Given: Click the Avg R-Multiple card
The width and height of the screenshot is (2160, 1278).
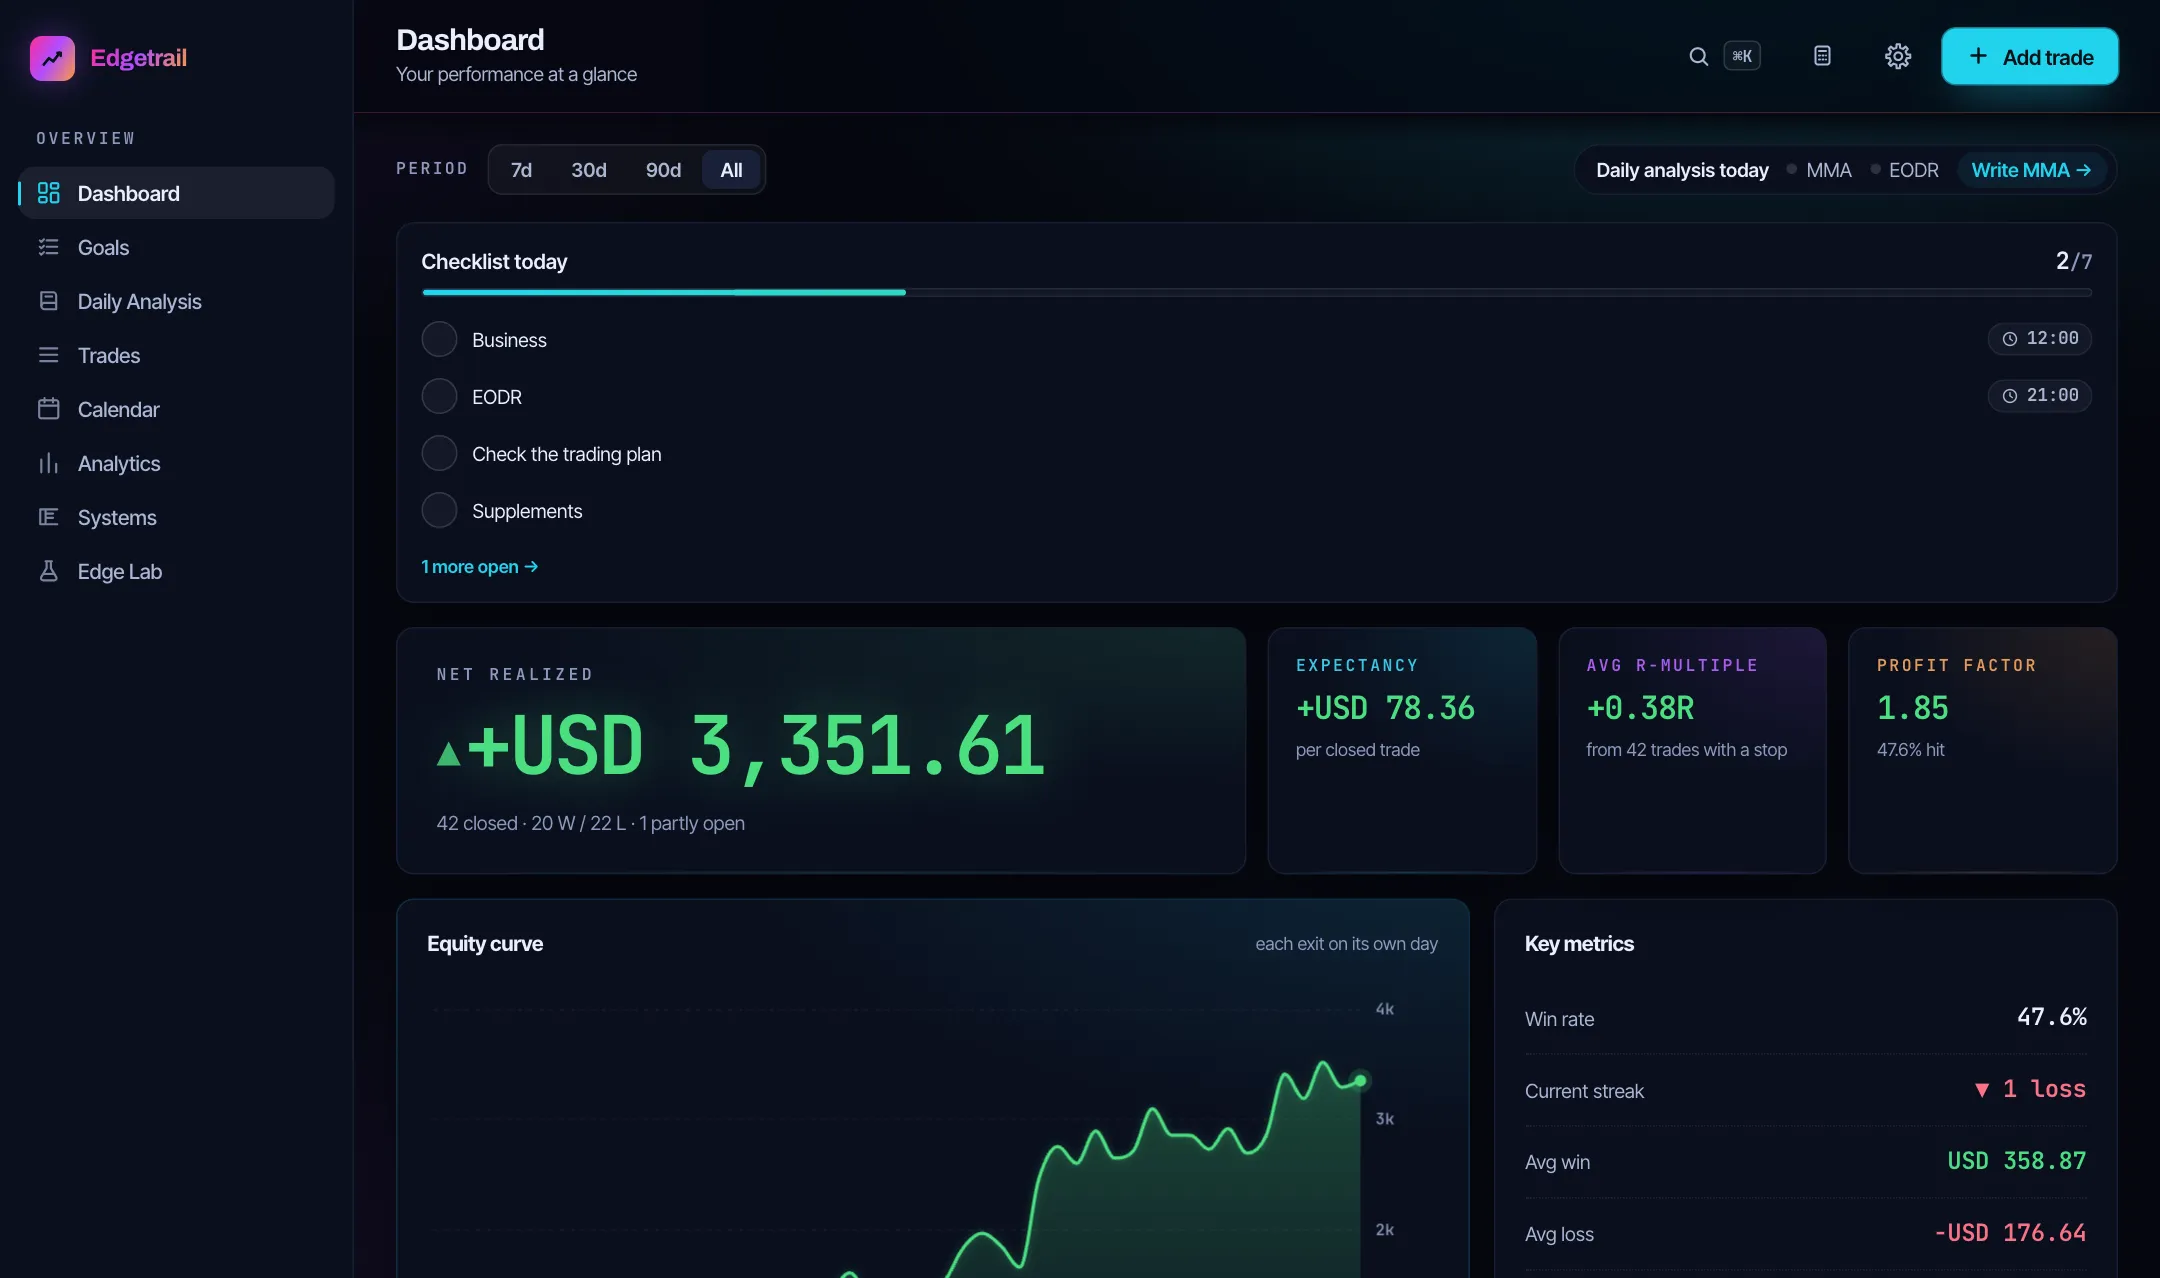Looking at the screenshot, I should coord(1692,751).
